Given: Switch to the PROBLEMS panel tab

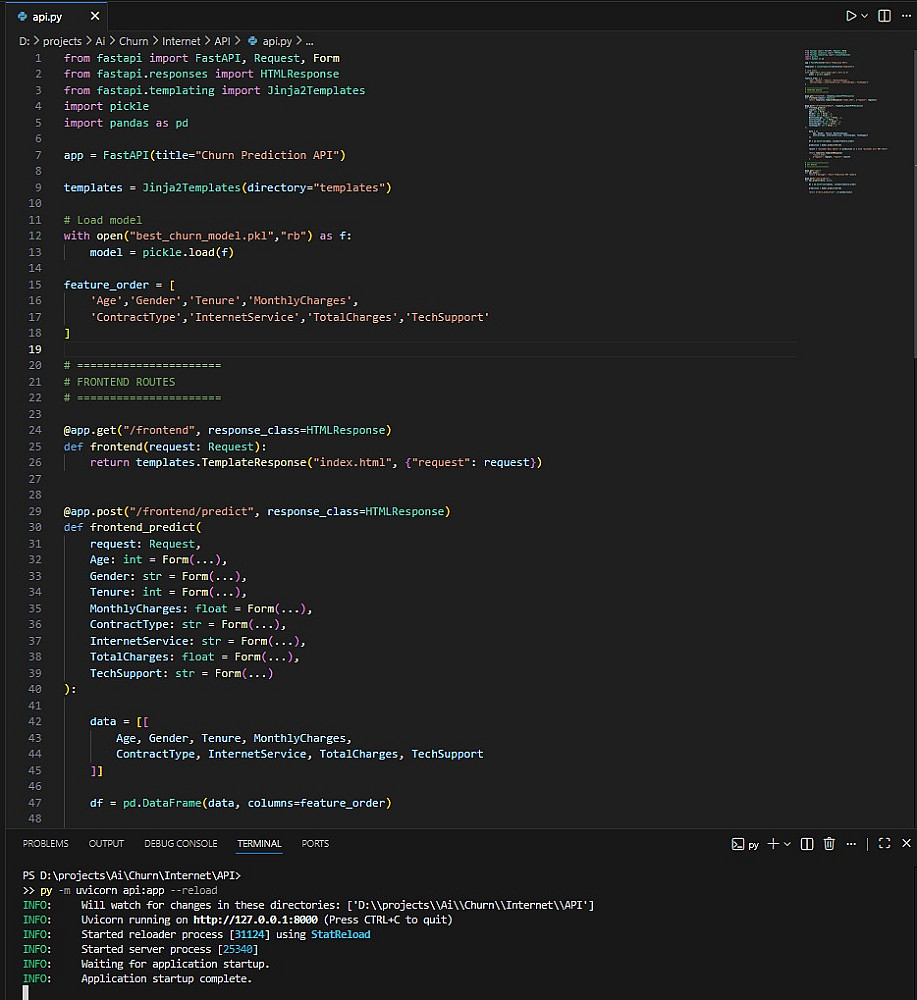Looking at the screenshot, I should [46, 844].
